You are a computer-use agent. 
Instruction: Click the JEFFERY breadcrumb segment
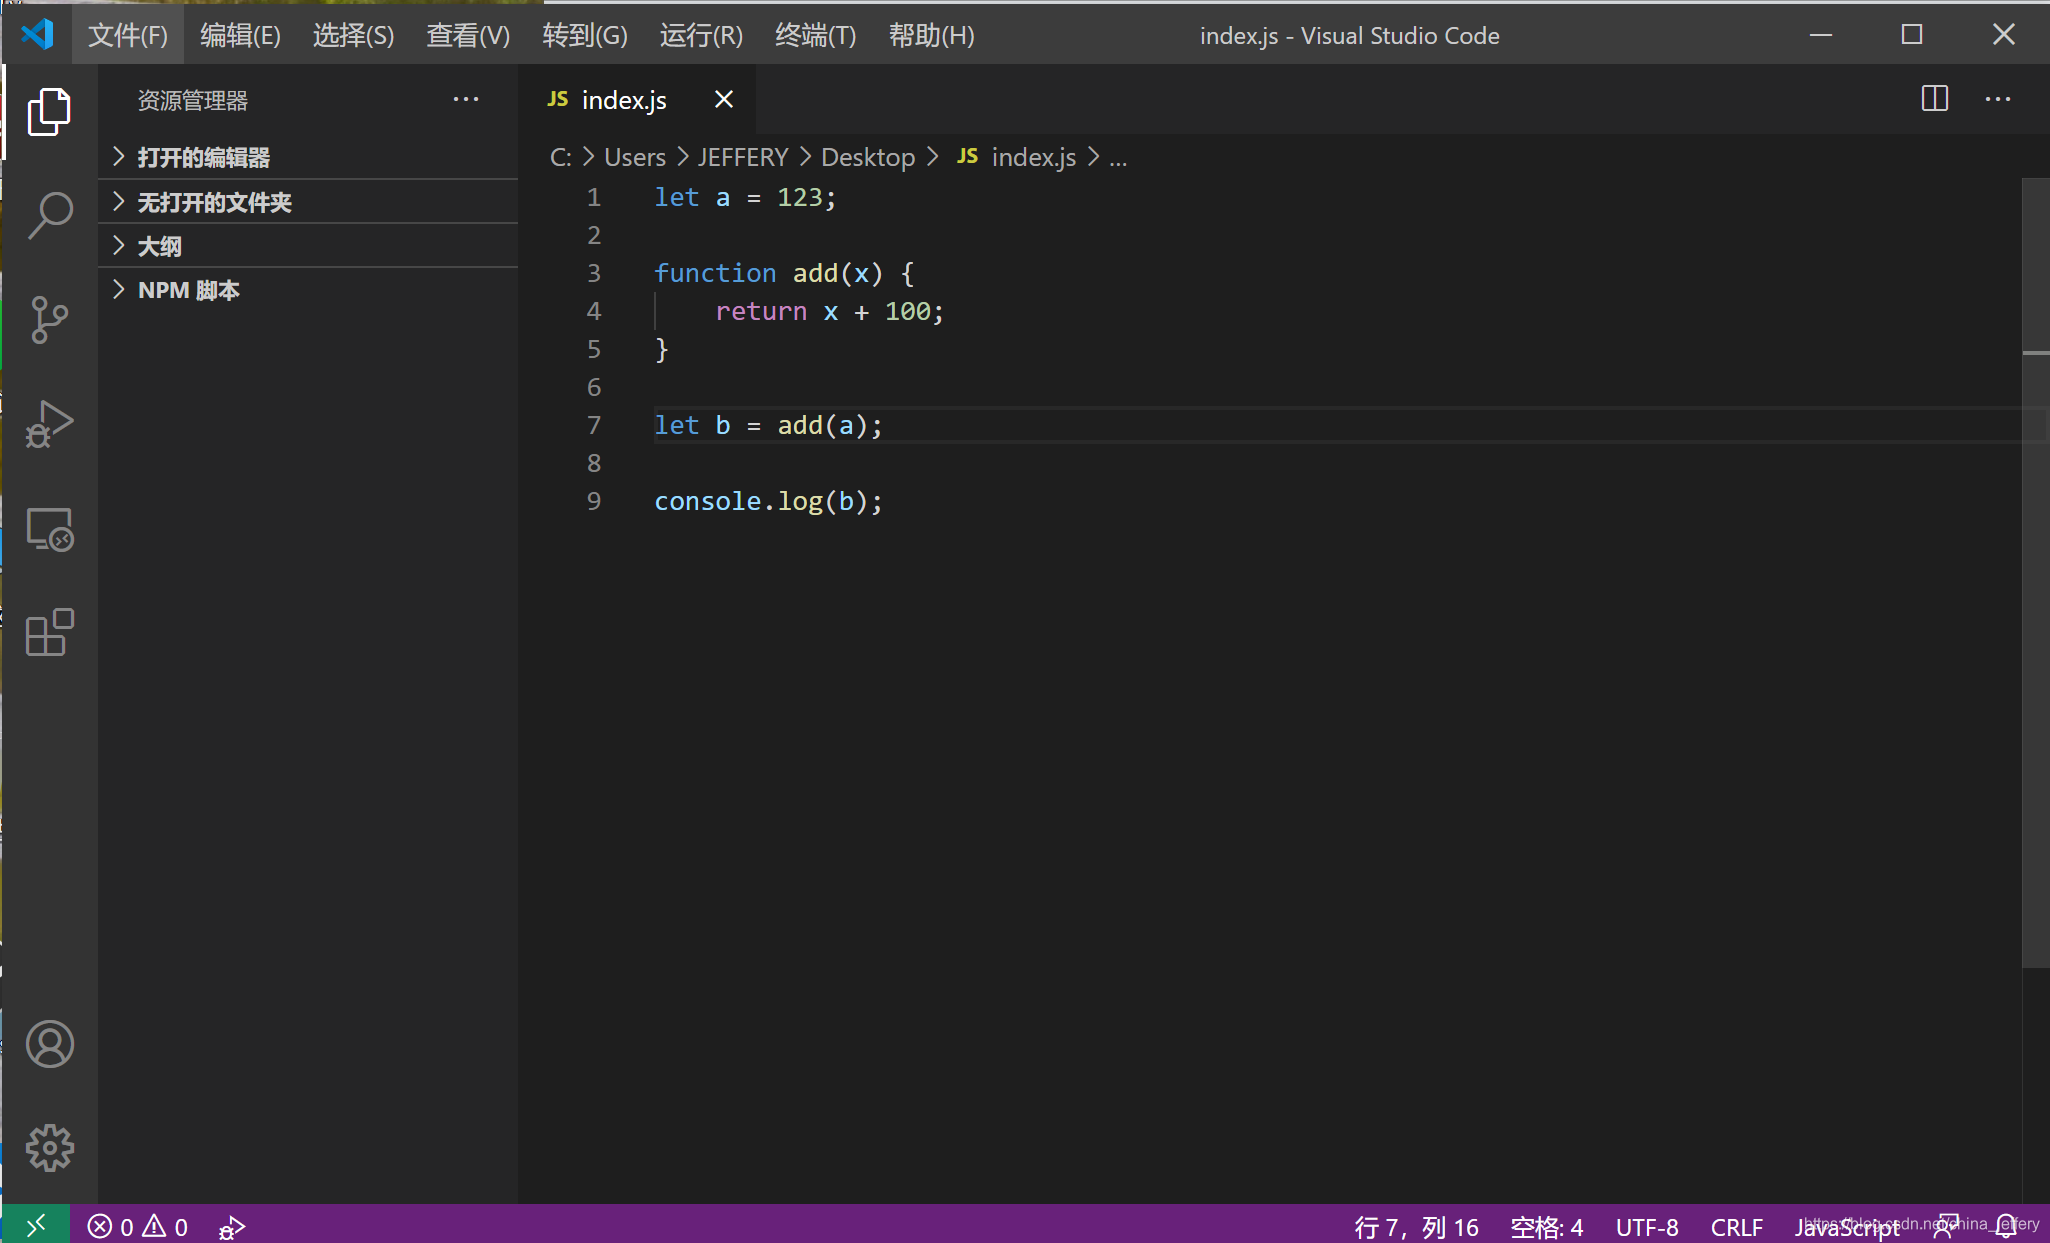(x=743, y=157)
